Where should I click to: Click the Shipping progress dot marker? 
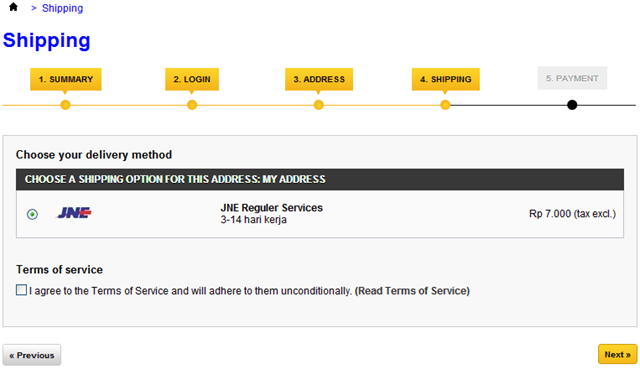[x=445, y=105]
